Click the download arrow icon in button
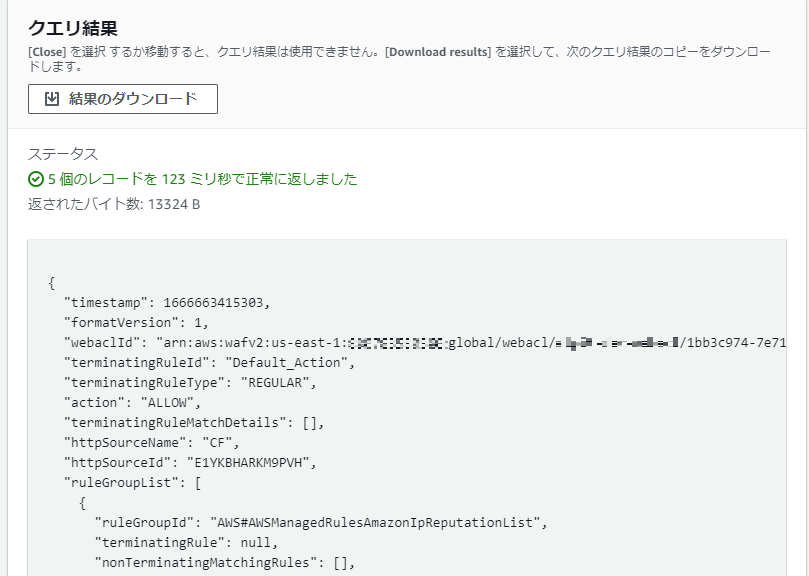The image size is (809, 576). pos(52,99)
